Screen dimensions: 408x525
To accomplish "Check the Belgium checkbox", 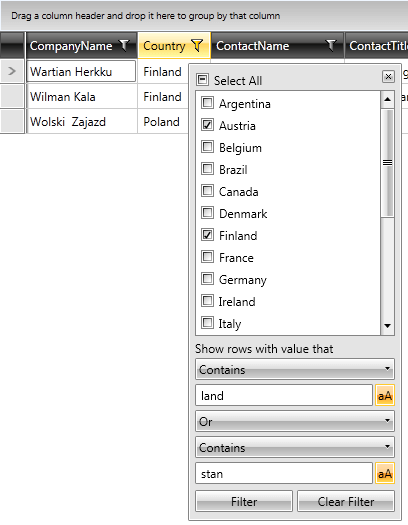I will (x=207, y=147).
